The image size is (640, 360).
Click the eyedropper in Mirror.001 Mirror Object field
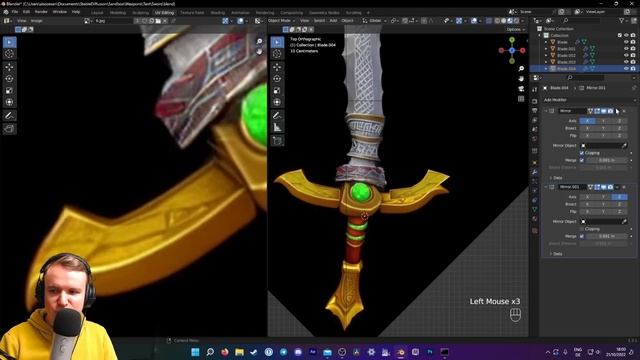click(x=624, y=221)
